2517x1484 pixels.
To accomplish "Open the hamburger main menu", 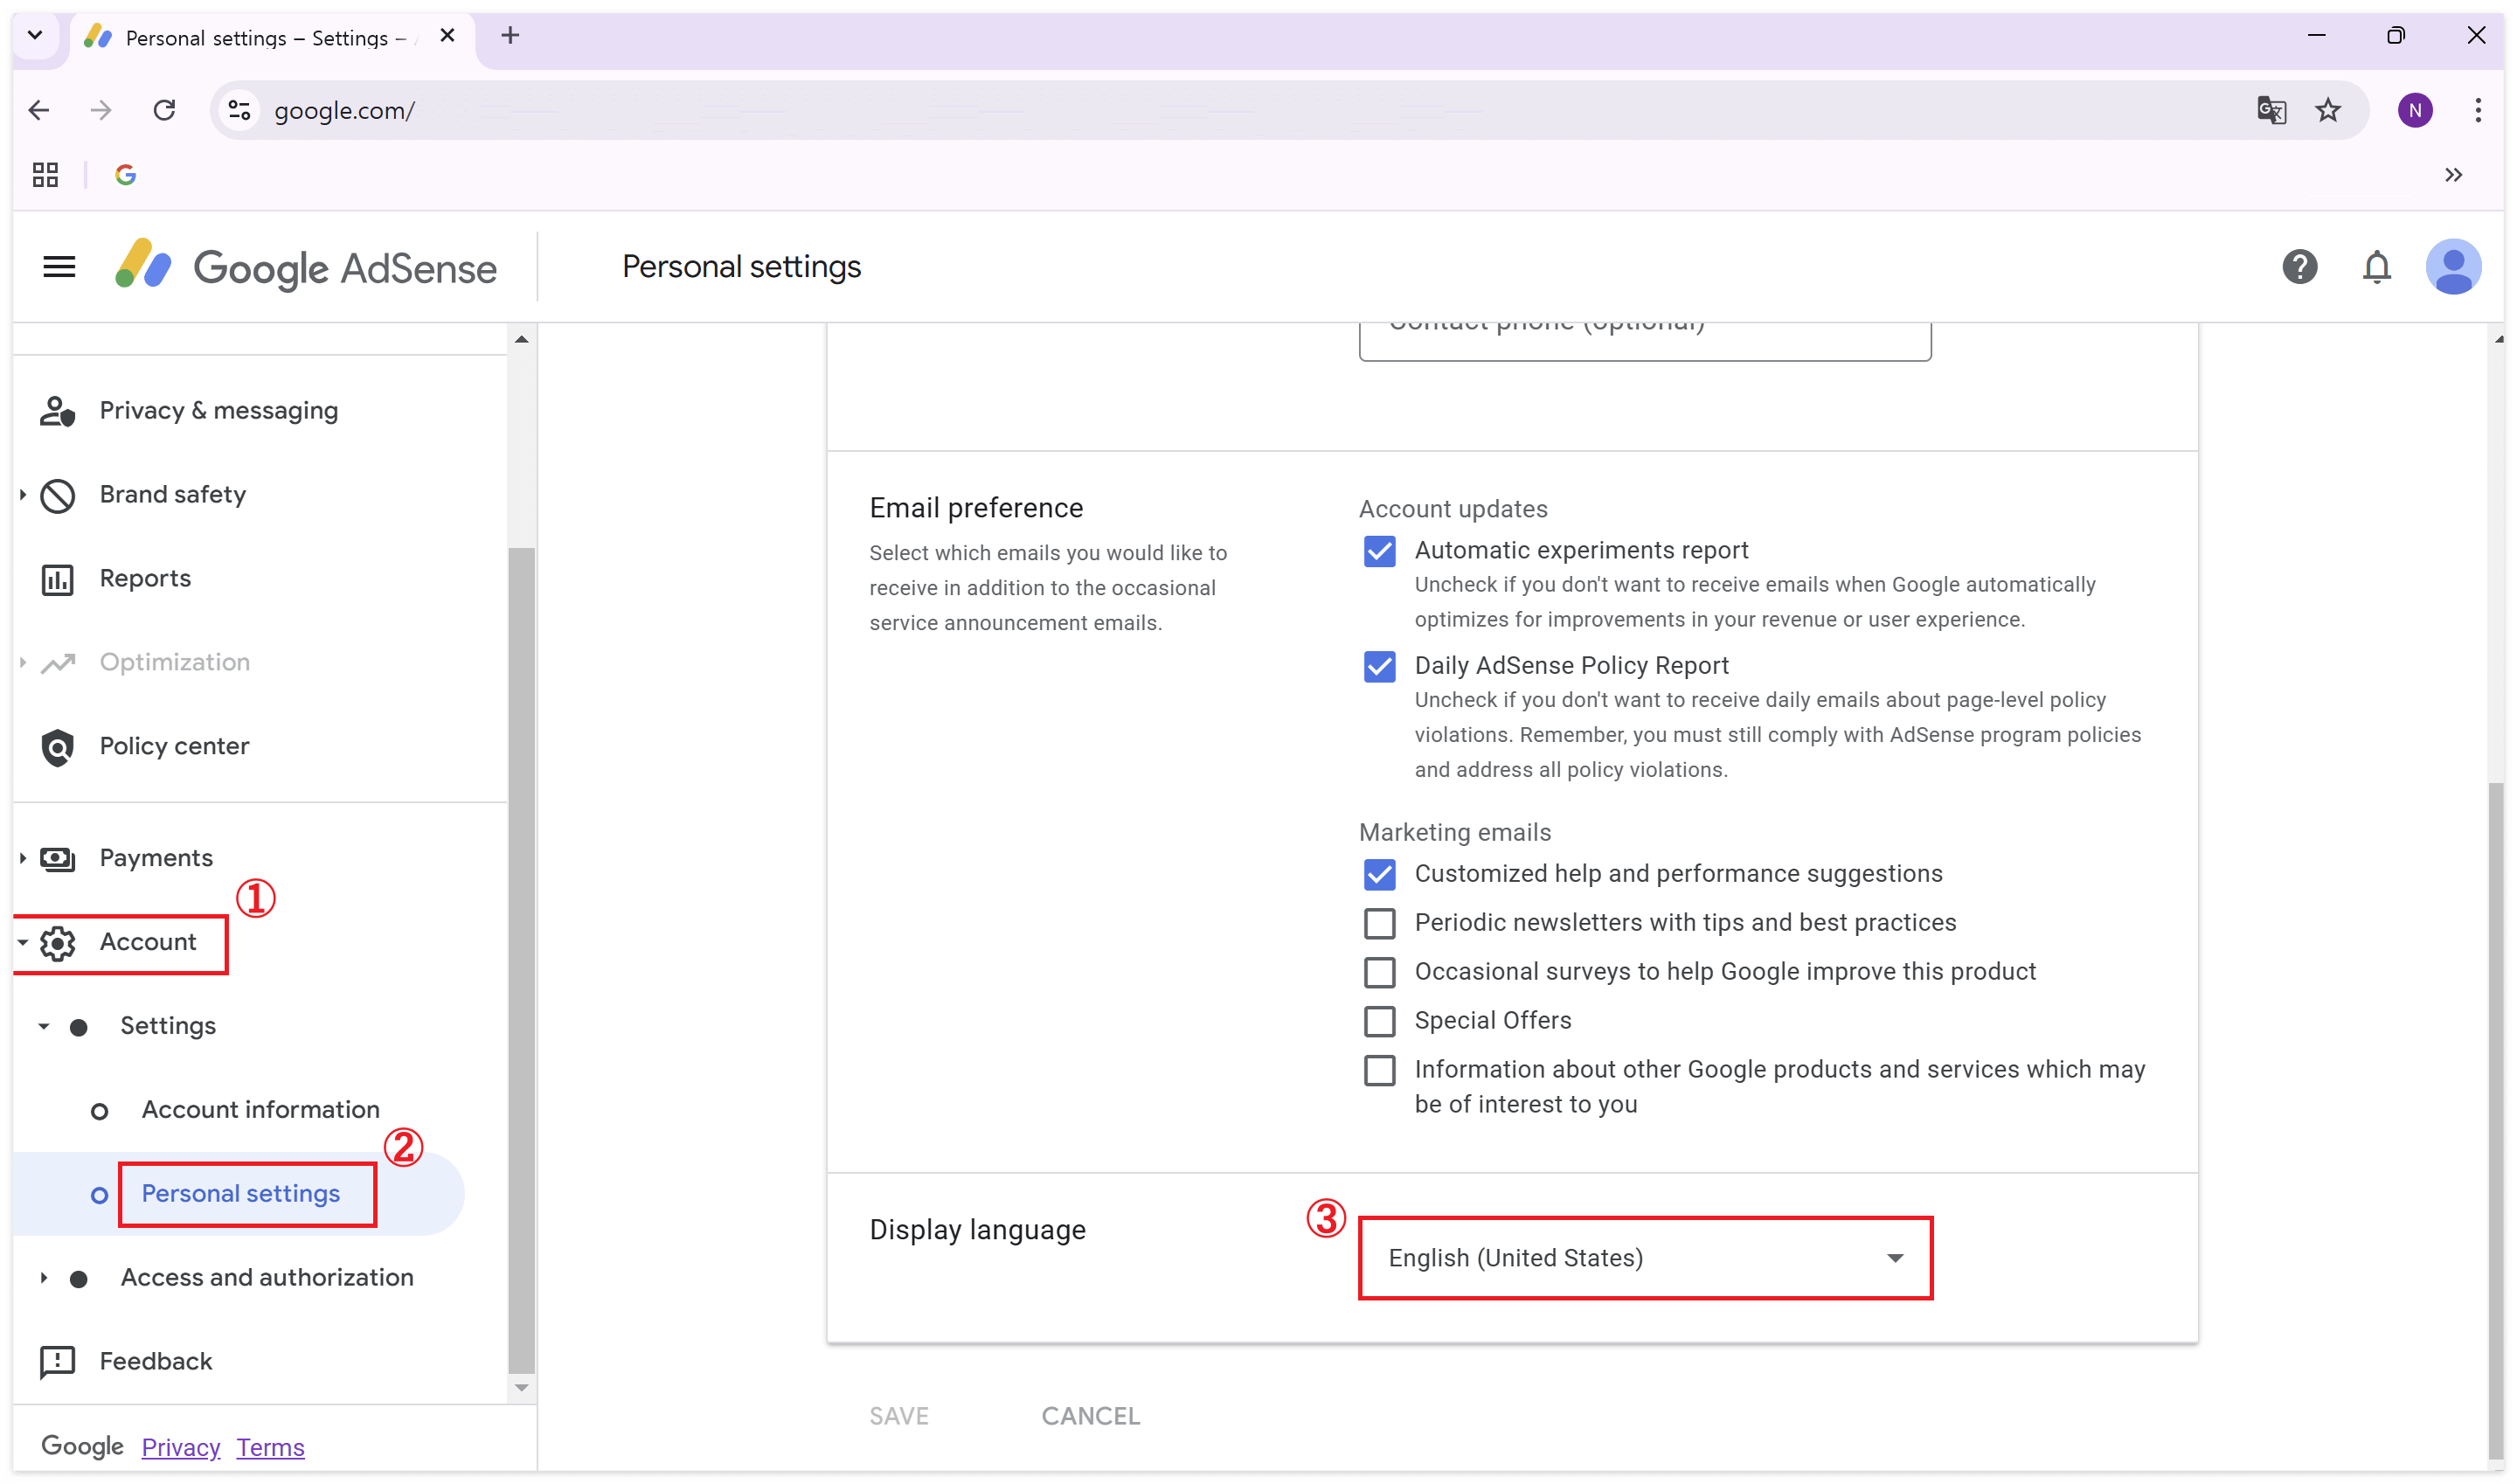I will pyautogui.click(x=59, y=267).
